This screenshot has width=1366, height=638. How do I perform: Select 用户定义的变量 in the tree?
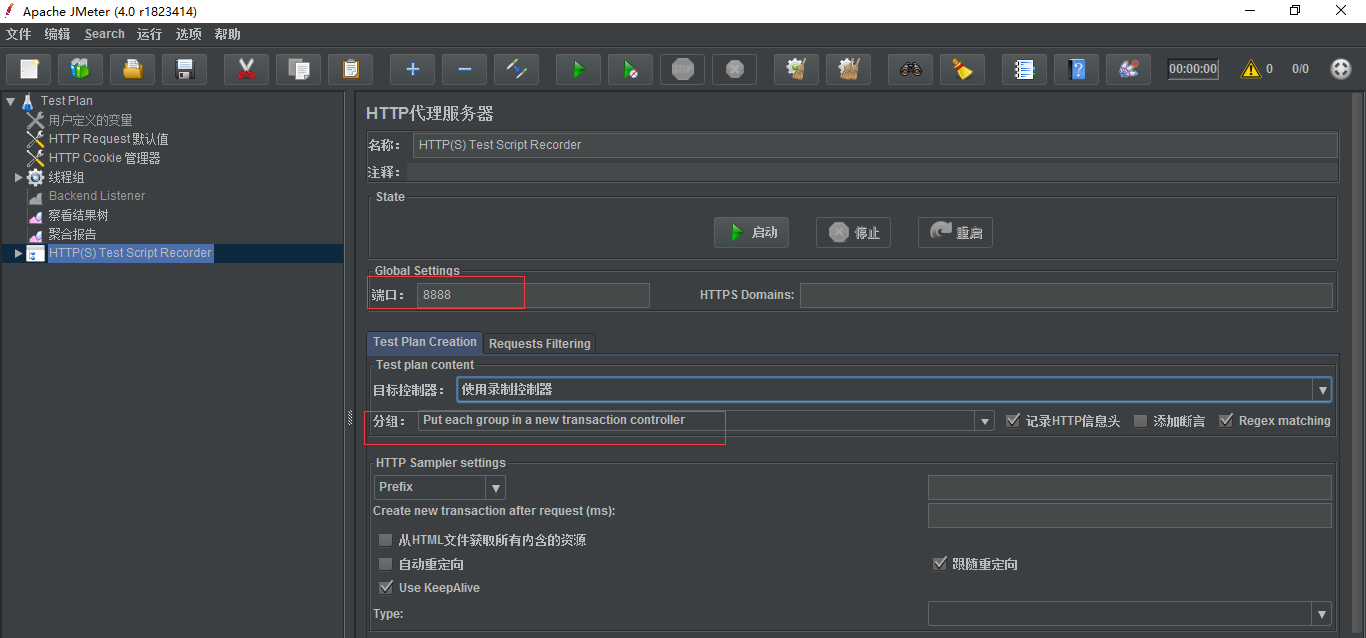click(x=90, y=120)
